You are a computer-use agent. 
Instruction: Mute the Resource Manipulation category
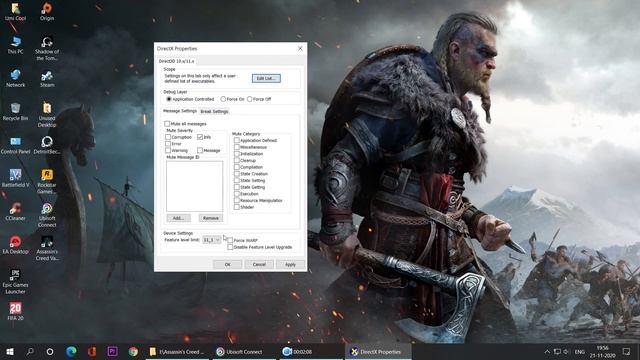pos(237,200)
